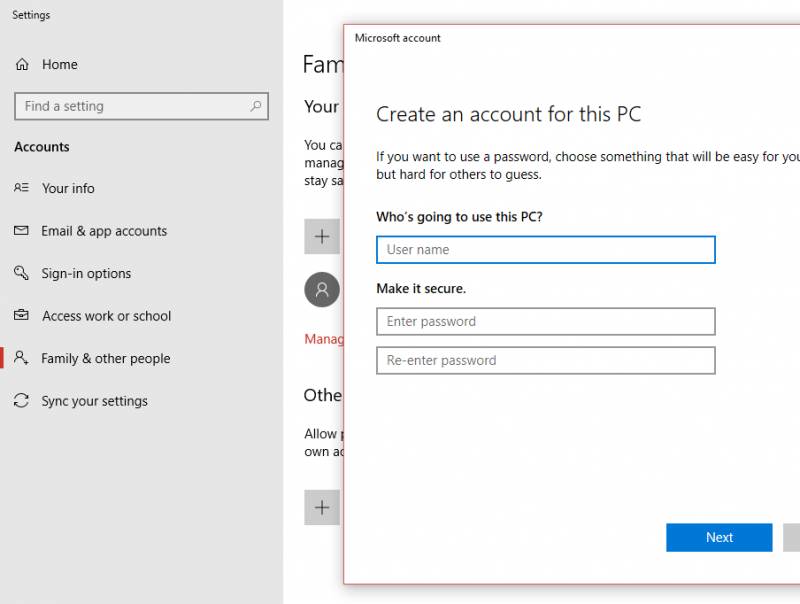Click the Settings window title text
800x604 pixels.
[31, 15]
